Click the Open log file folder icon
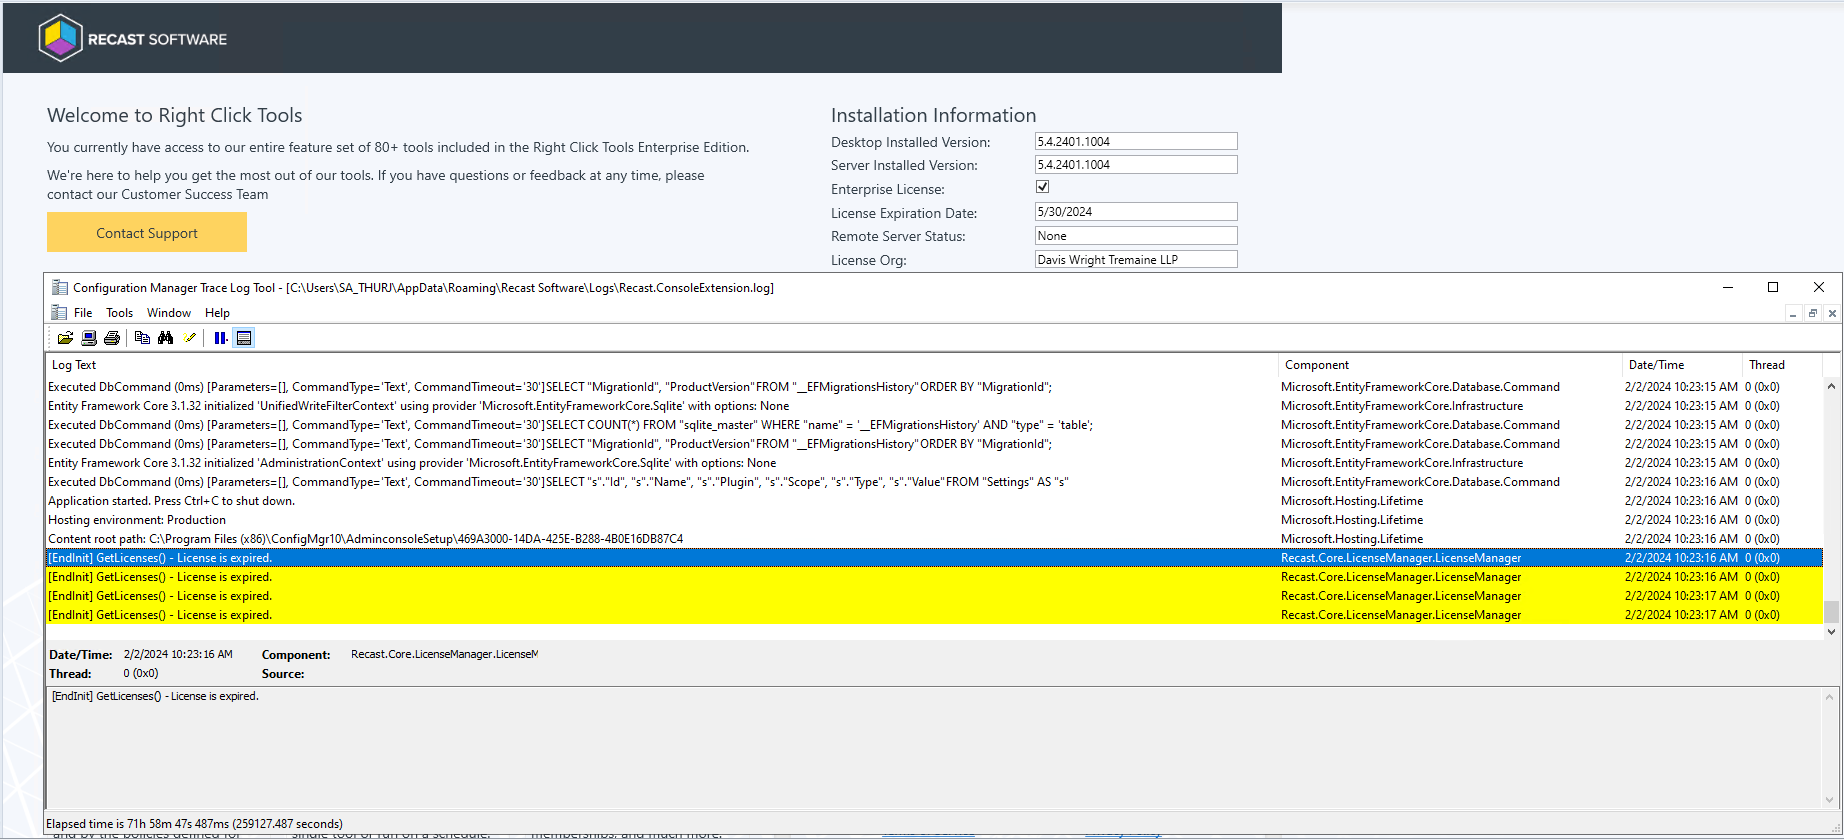The image size is (1844, 840). 65,338
